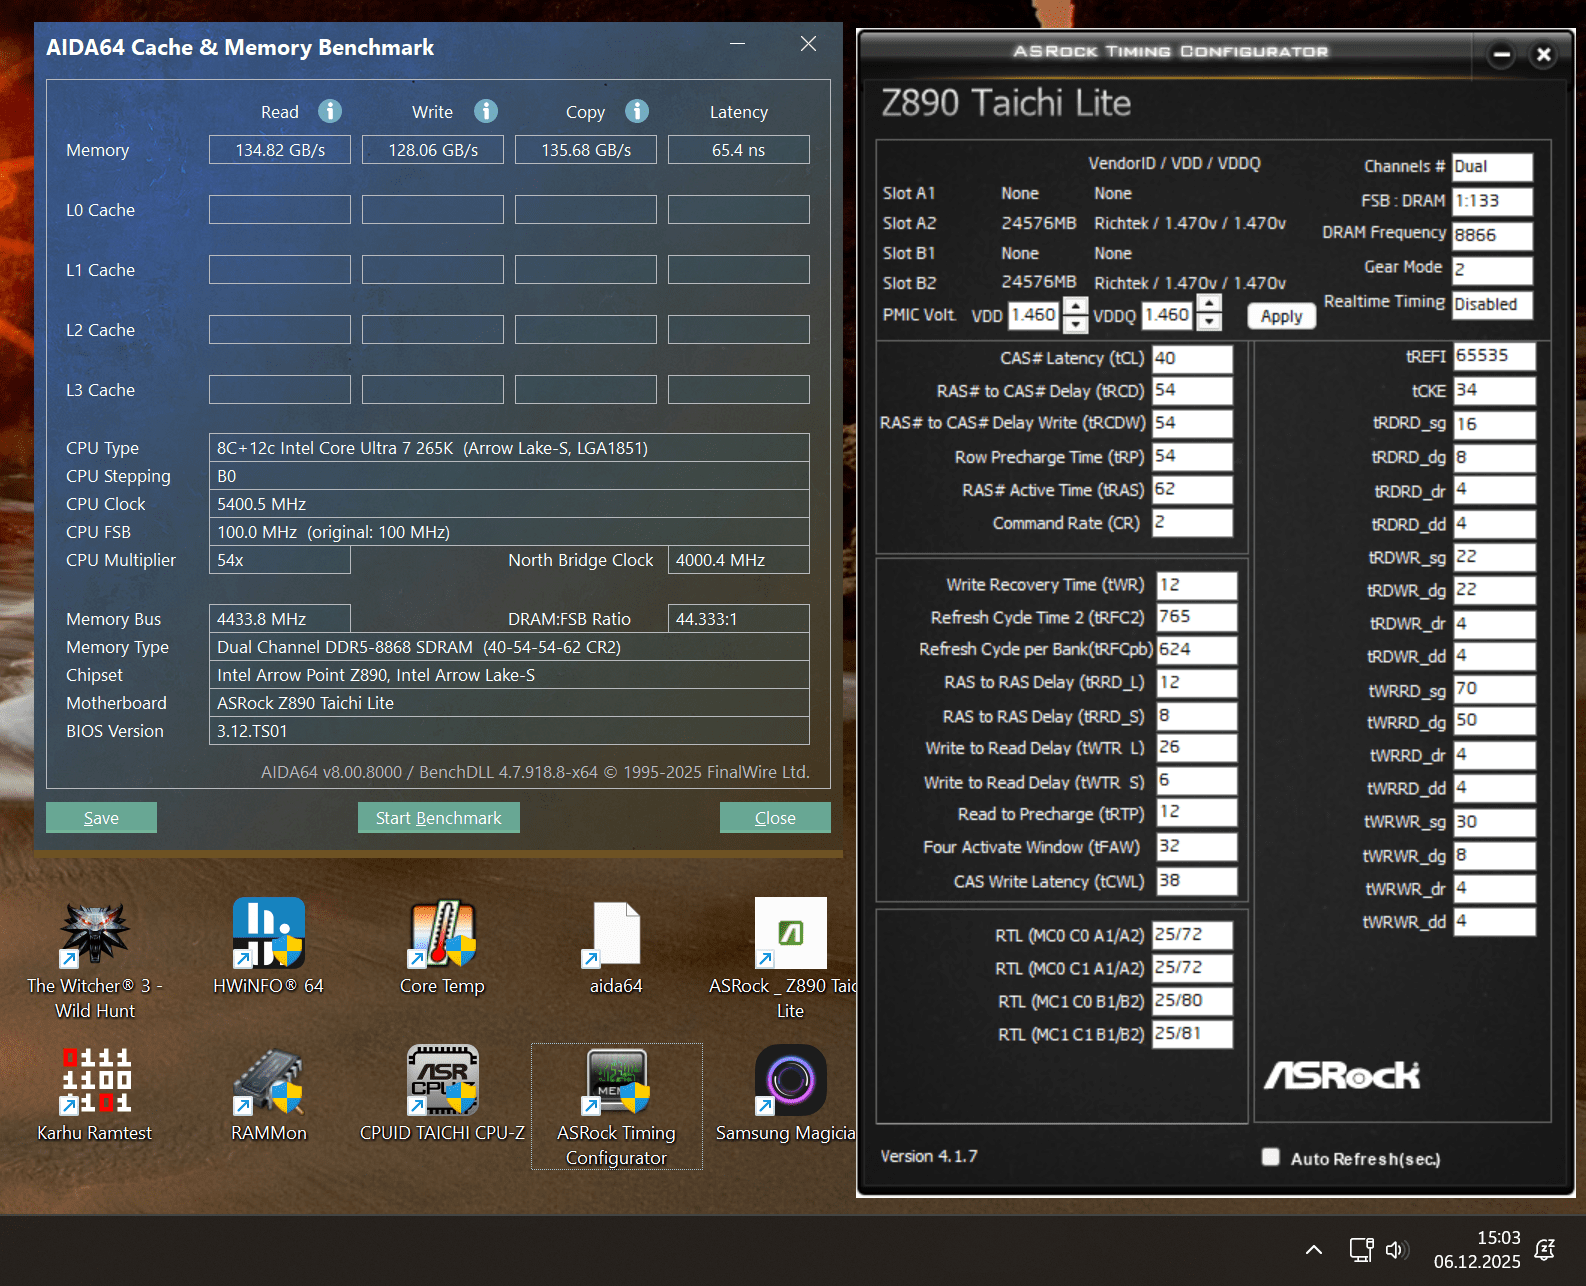Click the tWRWR_sg field showing 30

[x=1494, y=822]
